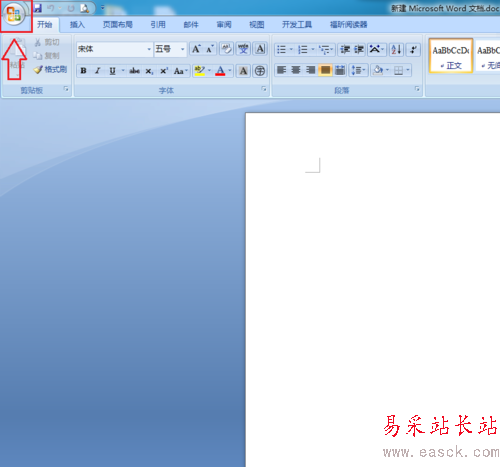Image resolution: width=500 pixels, height=467 pixels.
Task: Center the paragraph text
Action: click(296, 70)
